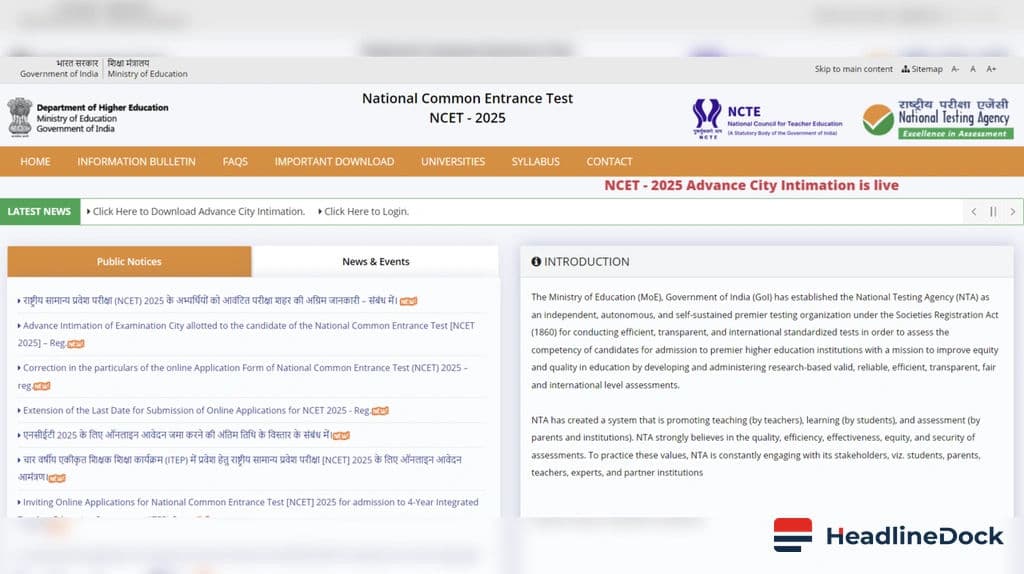1024x574 pixels.
Task: Click Department of Higher Education header text
Action: click(103, 108)
